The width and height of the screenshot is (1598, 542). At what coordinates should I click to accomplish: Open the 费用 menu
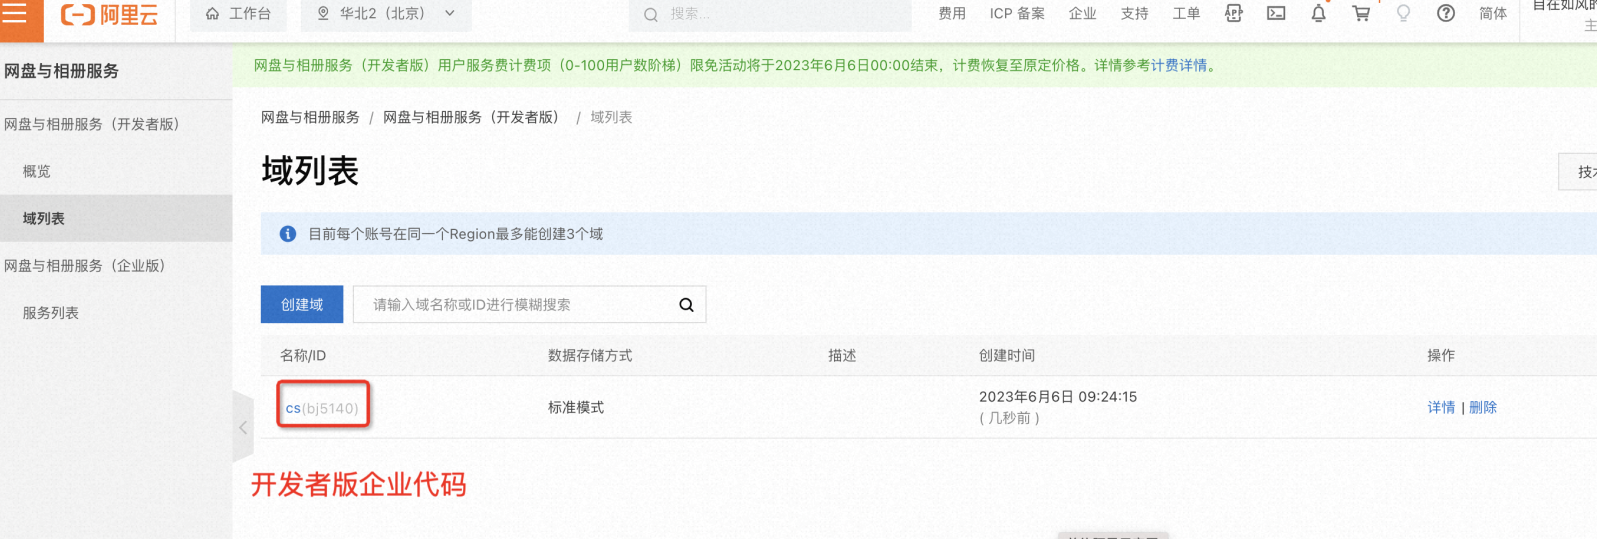pos(952,14)
